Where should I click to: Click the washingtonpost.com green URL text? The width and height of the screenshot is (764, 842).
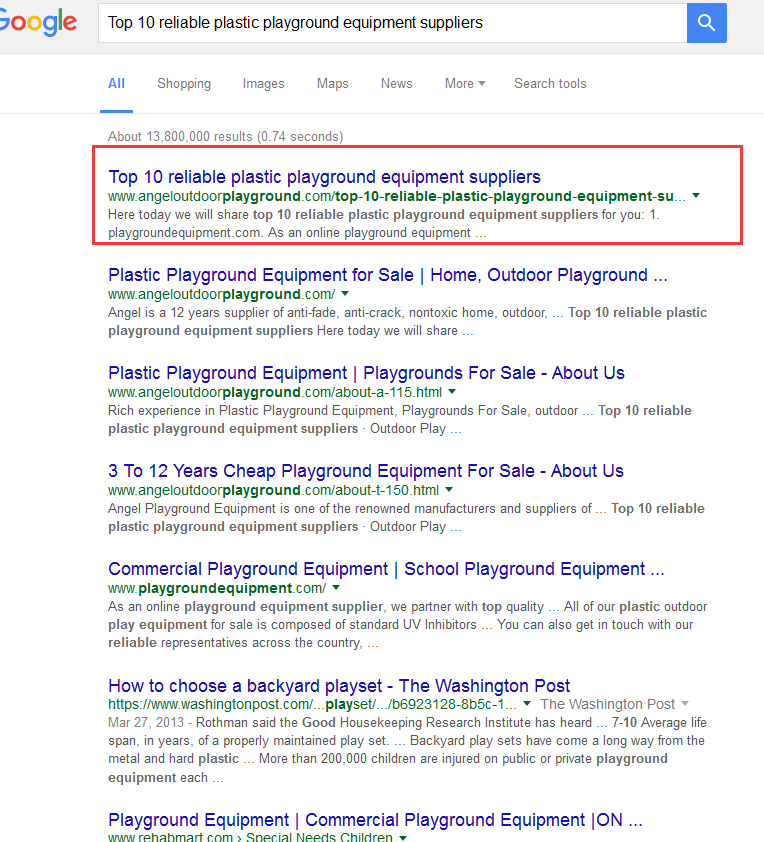point(312,704)
